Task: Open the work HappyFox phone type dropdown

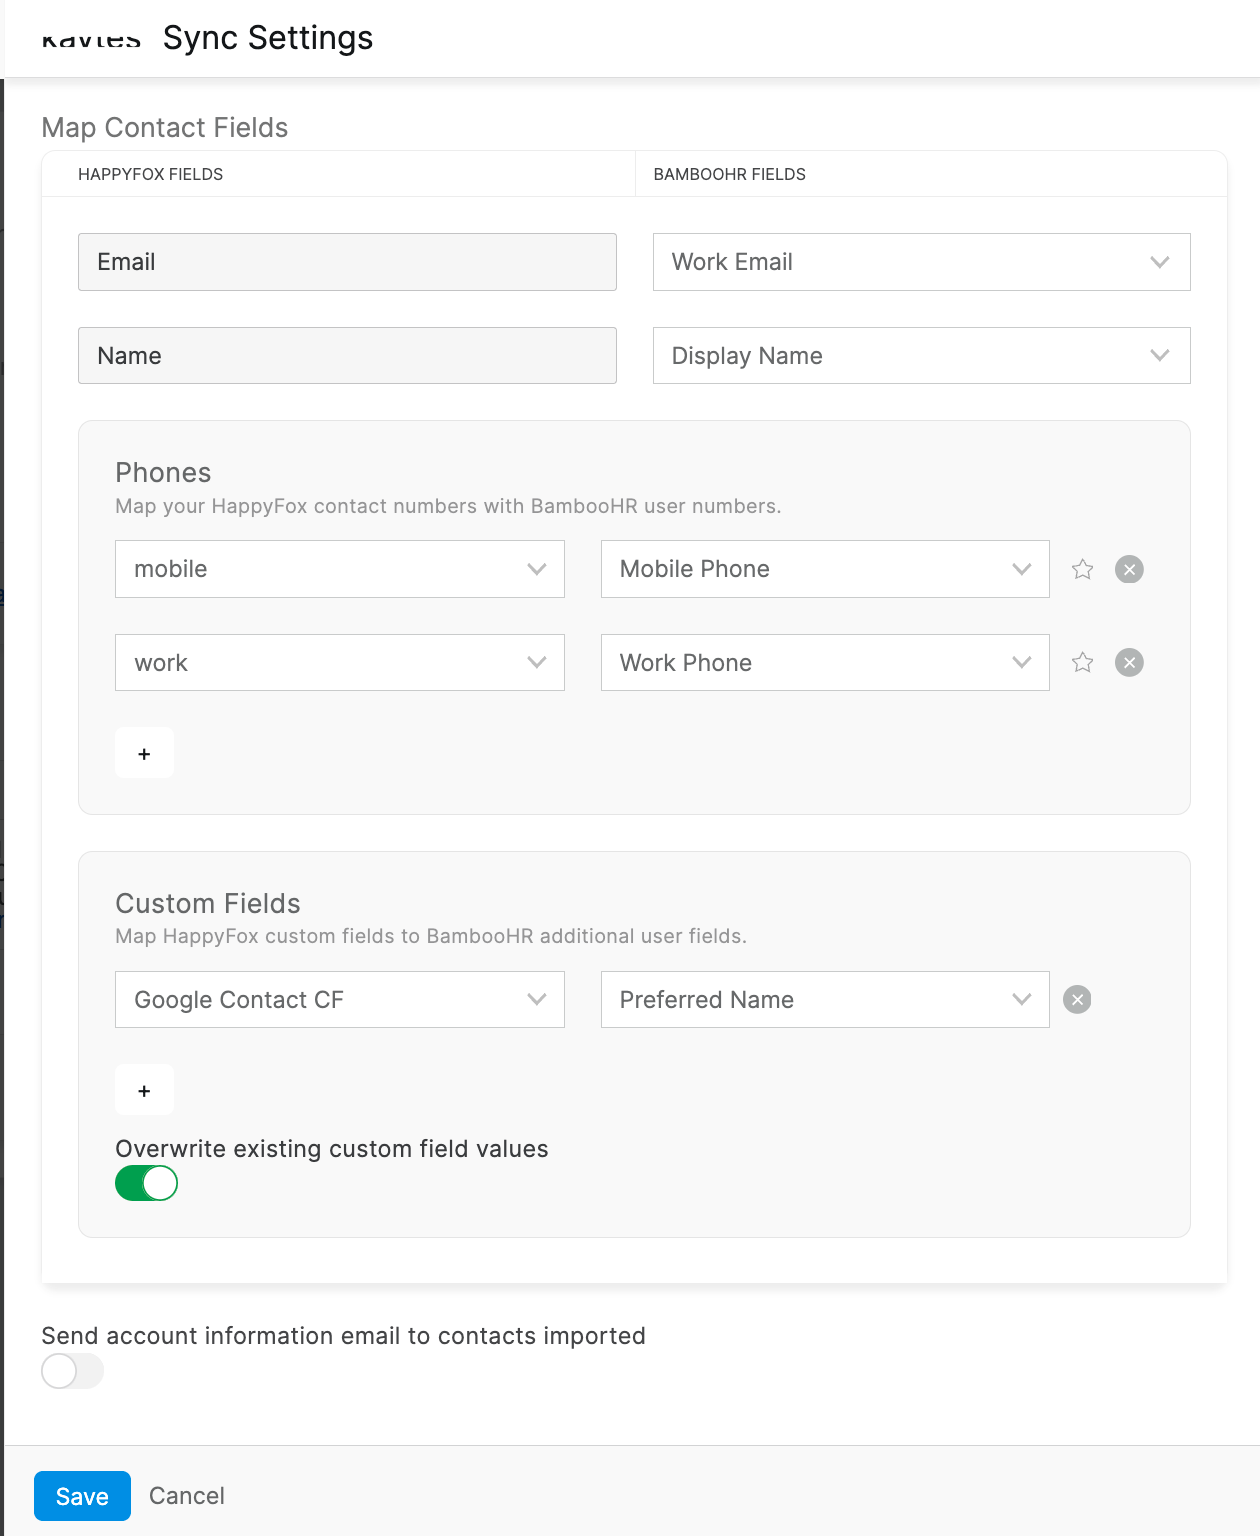Action: click(x=340, y=662)
